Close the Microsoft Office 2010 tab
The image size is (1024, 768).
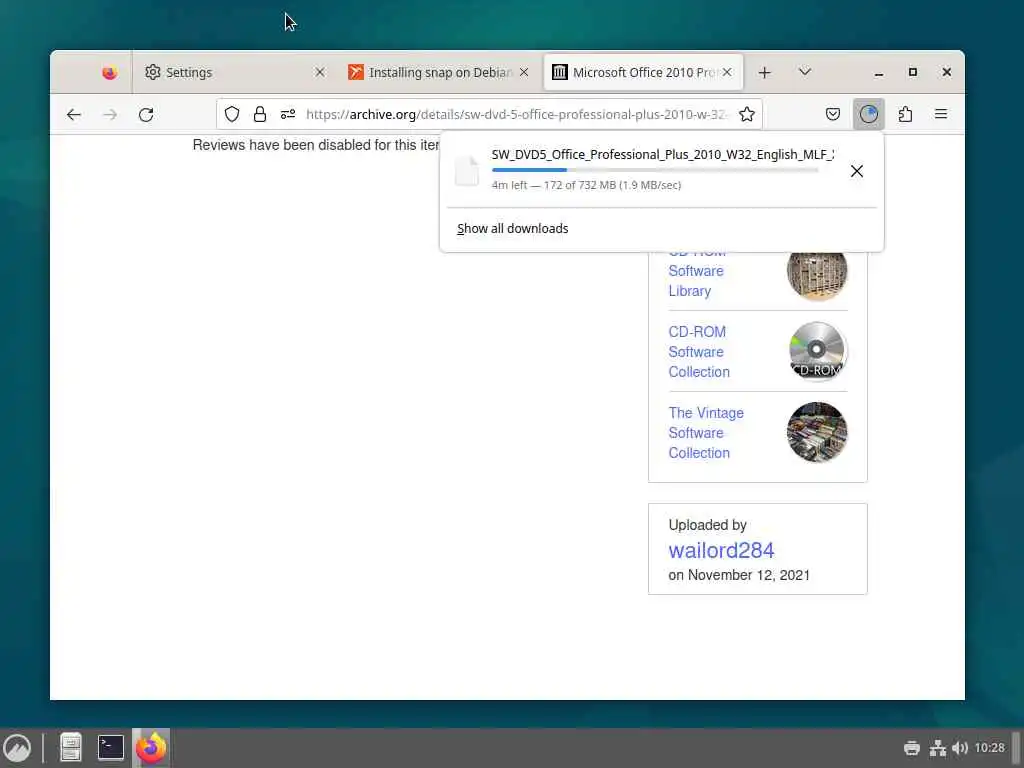click(727, 72)
